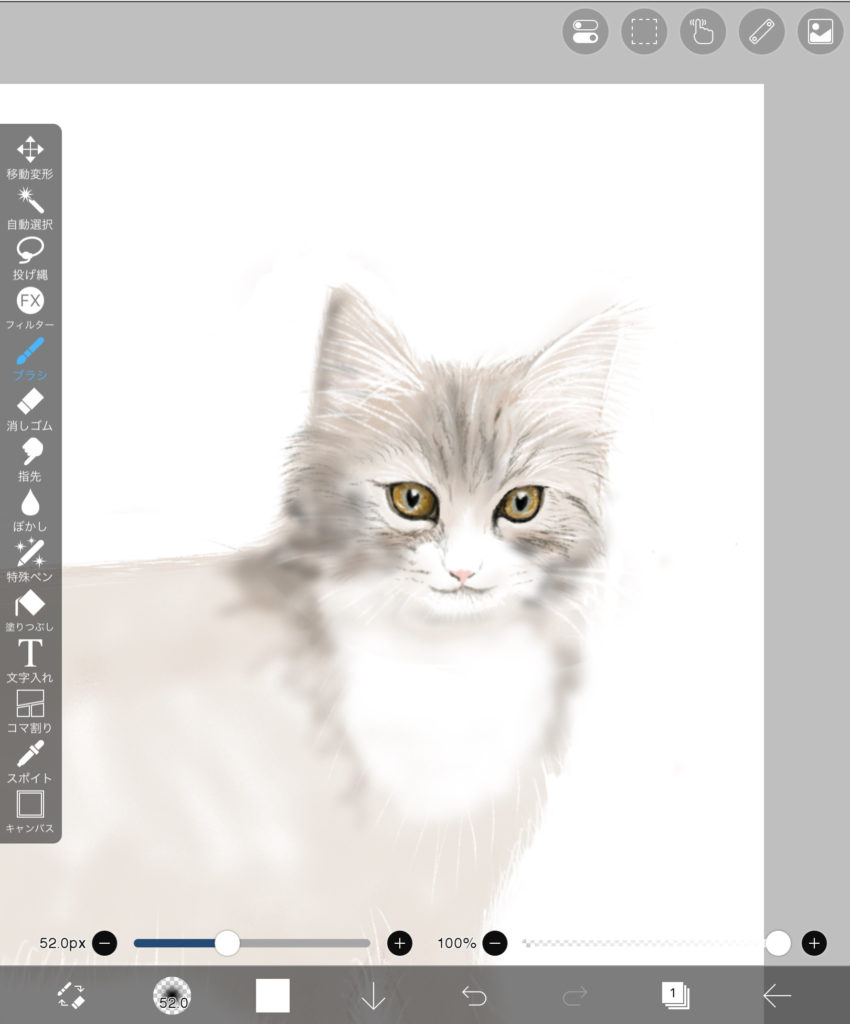Open the layers panel showing 1
The image size is (850, 1024).
pos(675,995)
